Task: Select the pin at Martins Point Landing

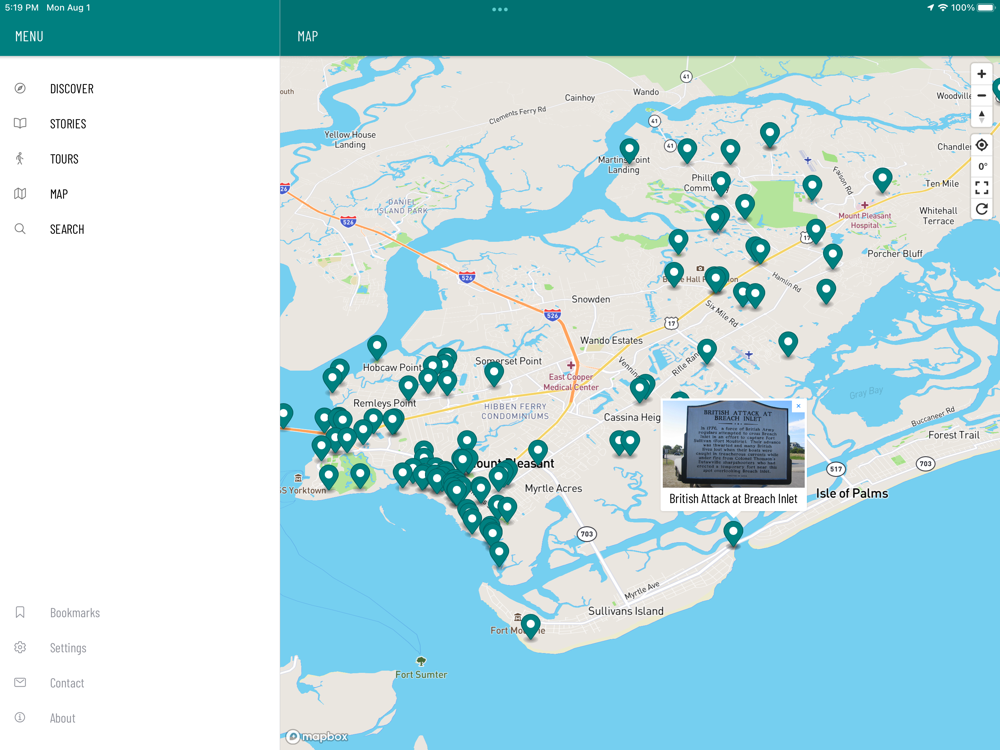Action: point(629,151)
